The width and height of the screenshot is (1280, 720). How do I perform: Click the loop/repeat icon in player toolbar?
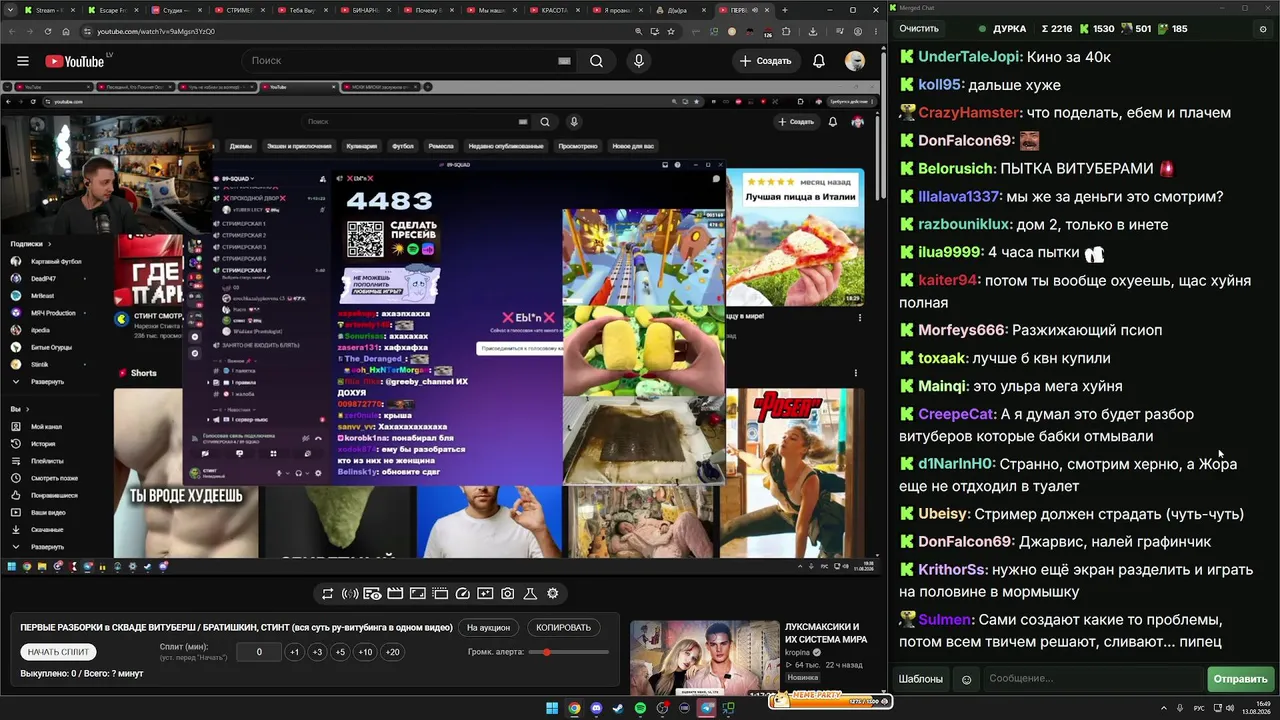pos(327,594)
